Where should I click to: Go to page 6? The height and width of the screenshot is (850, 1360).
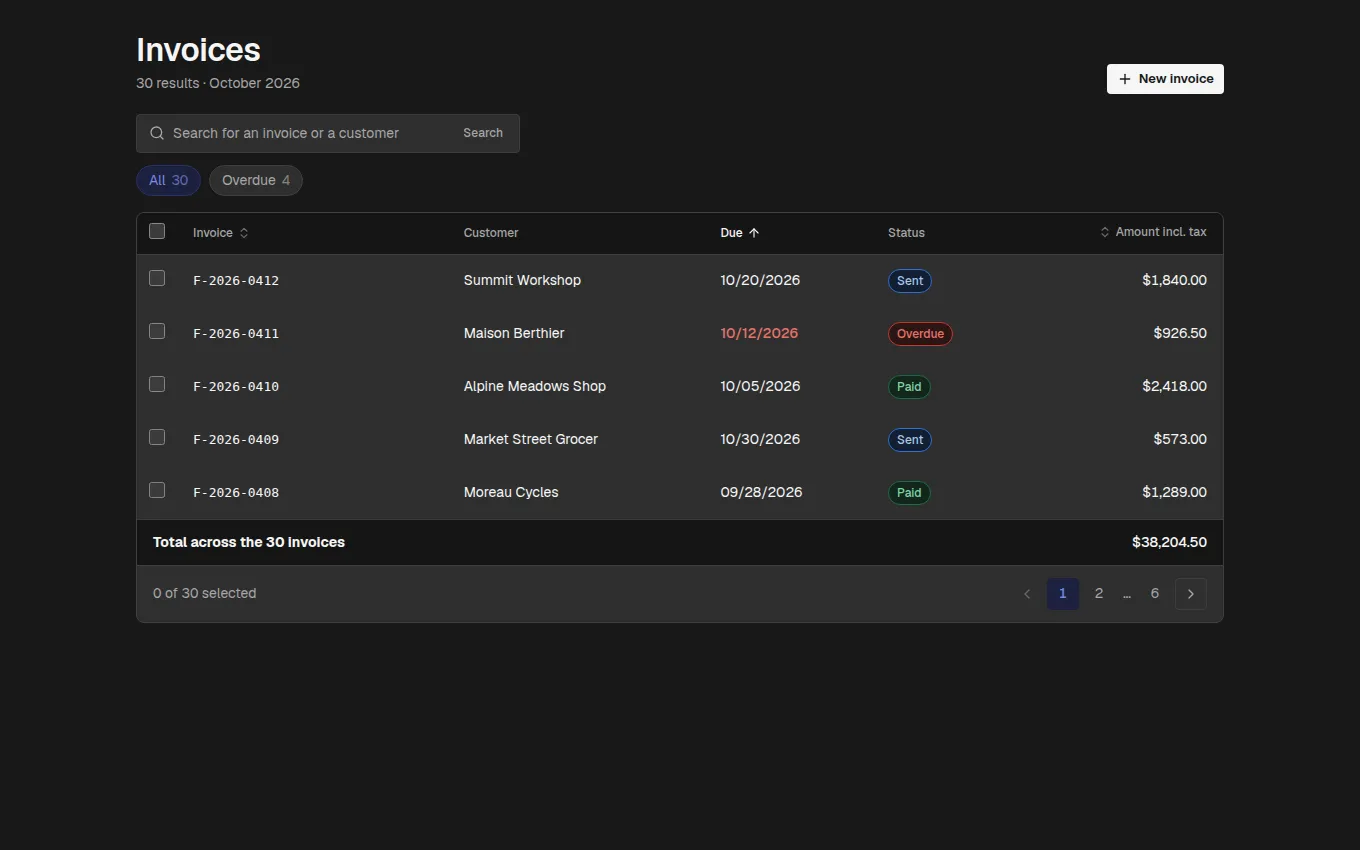click(1155, 594)
